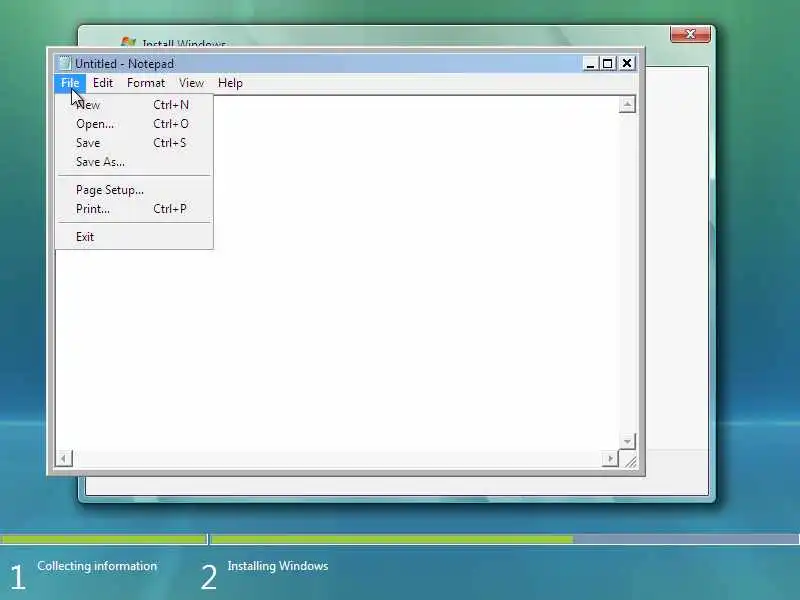The height and width of the screenshot is (600, 800).
Task: Click the Install Windows logo icon
Action: (x=128, y=42)
